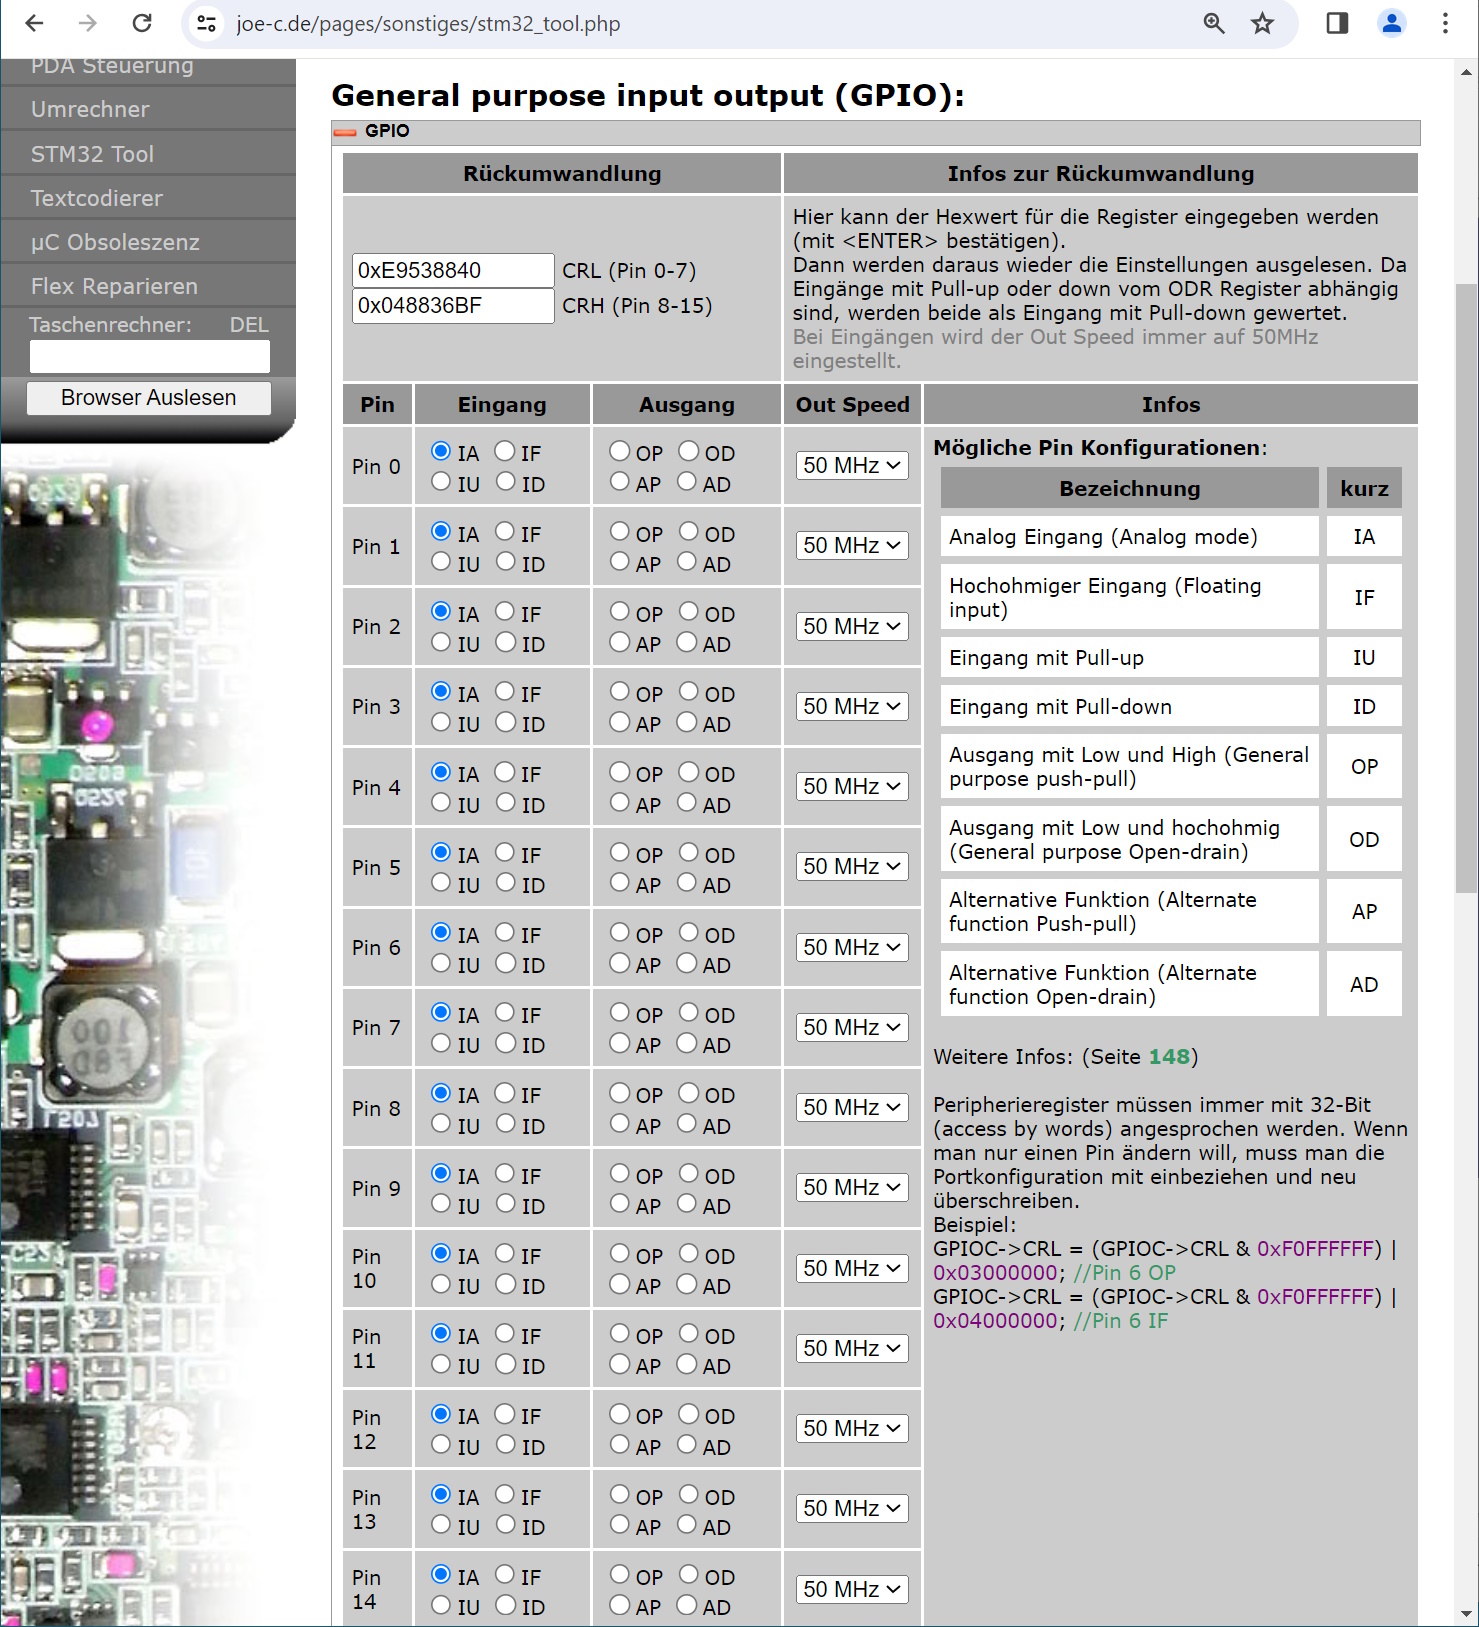Reload the page with refresh icon
This screenshot has width=1479, height=1627.
142,23
